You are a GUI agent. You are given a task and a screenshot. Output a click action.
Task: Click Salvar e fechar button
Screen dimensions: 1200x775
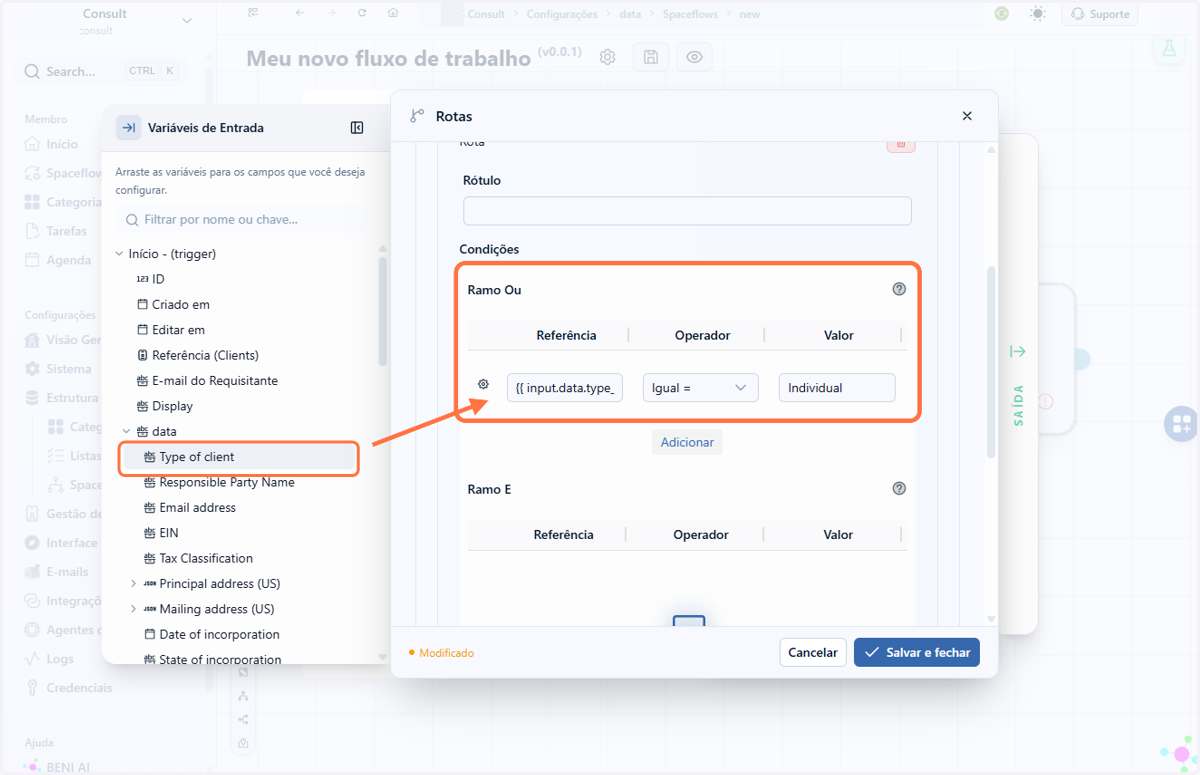(916, 653)
